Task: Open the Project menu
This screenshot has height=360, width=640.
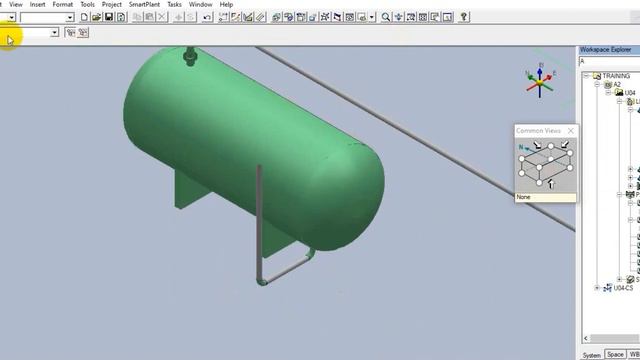Action: pyautogui.click(x=112, y=4)
